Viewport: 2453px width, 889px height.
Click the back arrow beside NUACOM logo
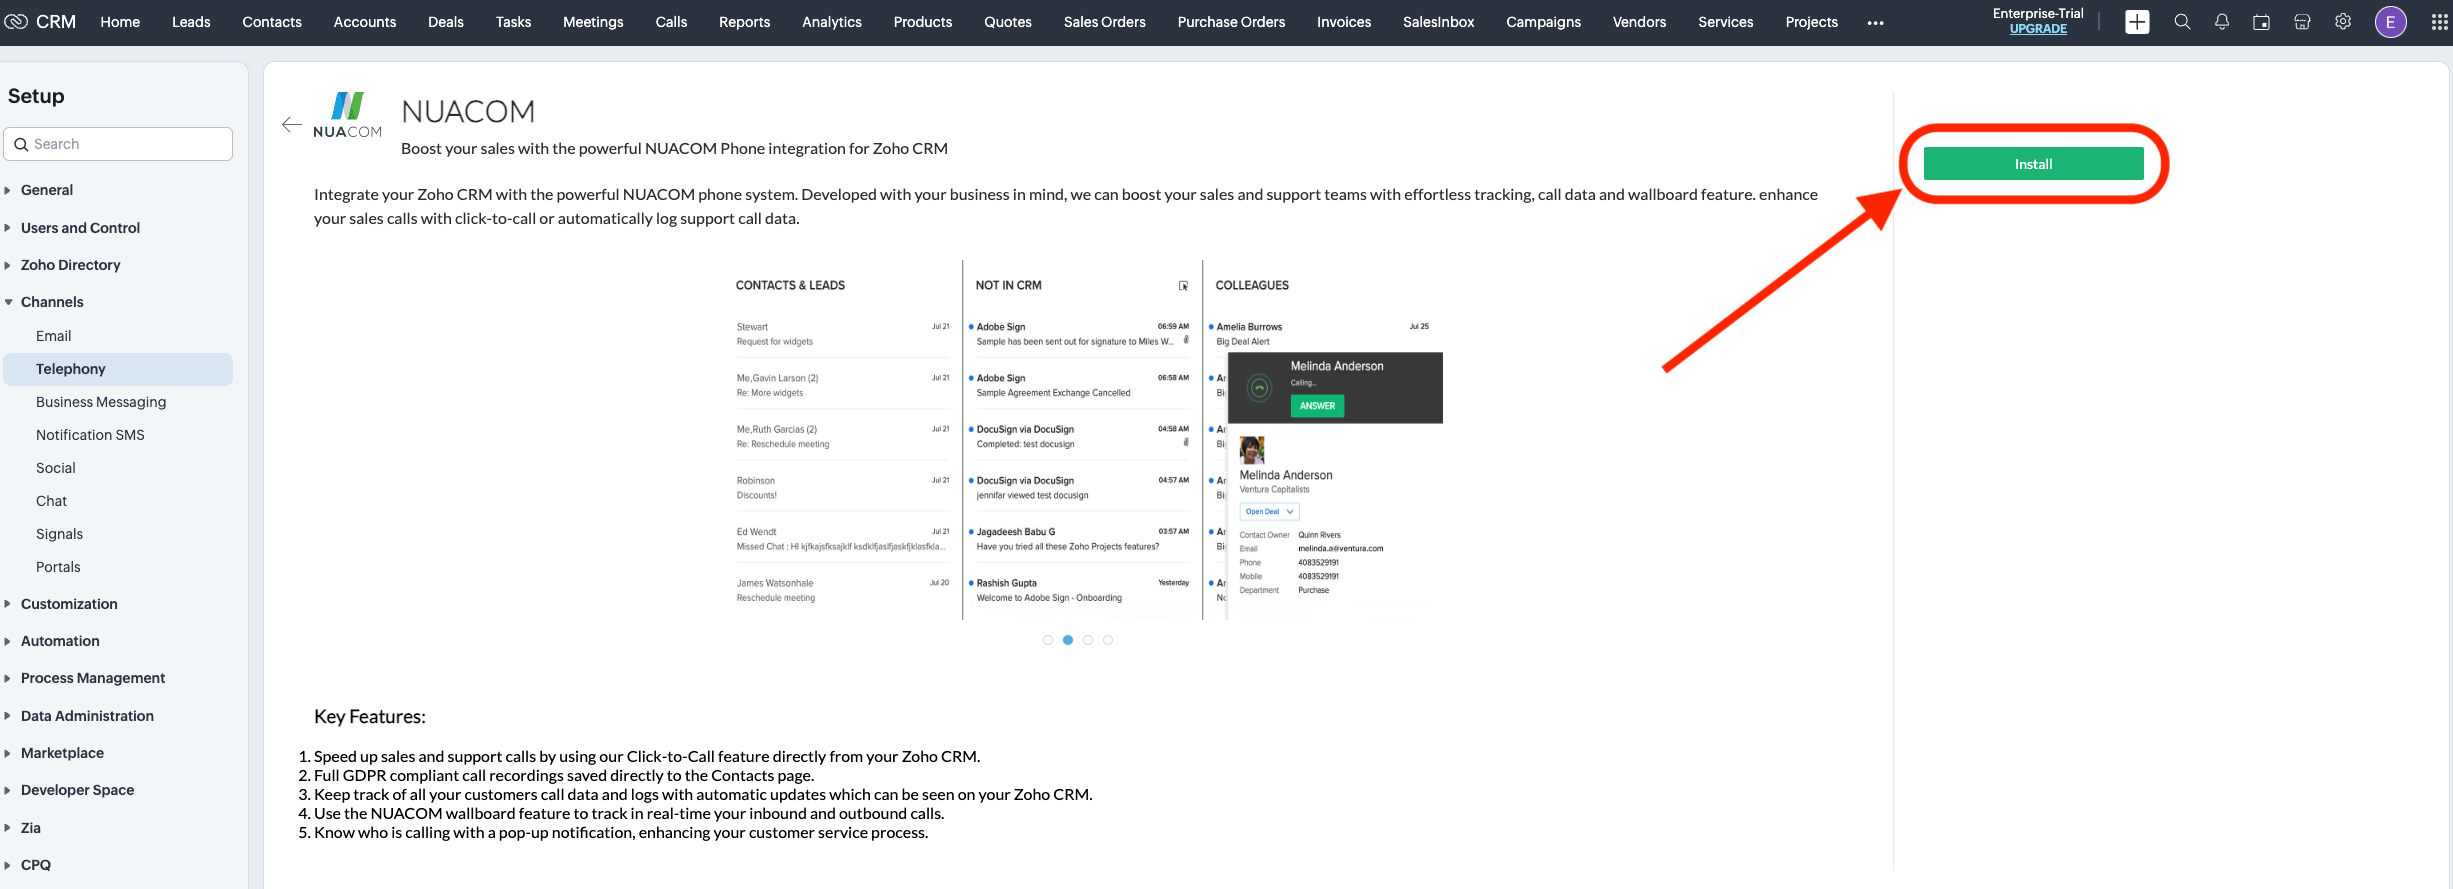[x=292, y=125]
